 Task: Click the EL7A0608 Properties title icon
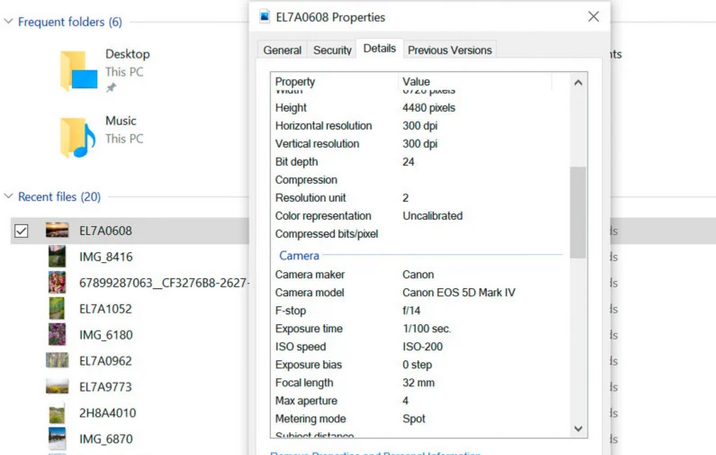click(264, 17)
